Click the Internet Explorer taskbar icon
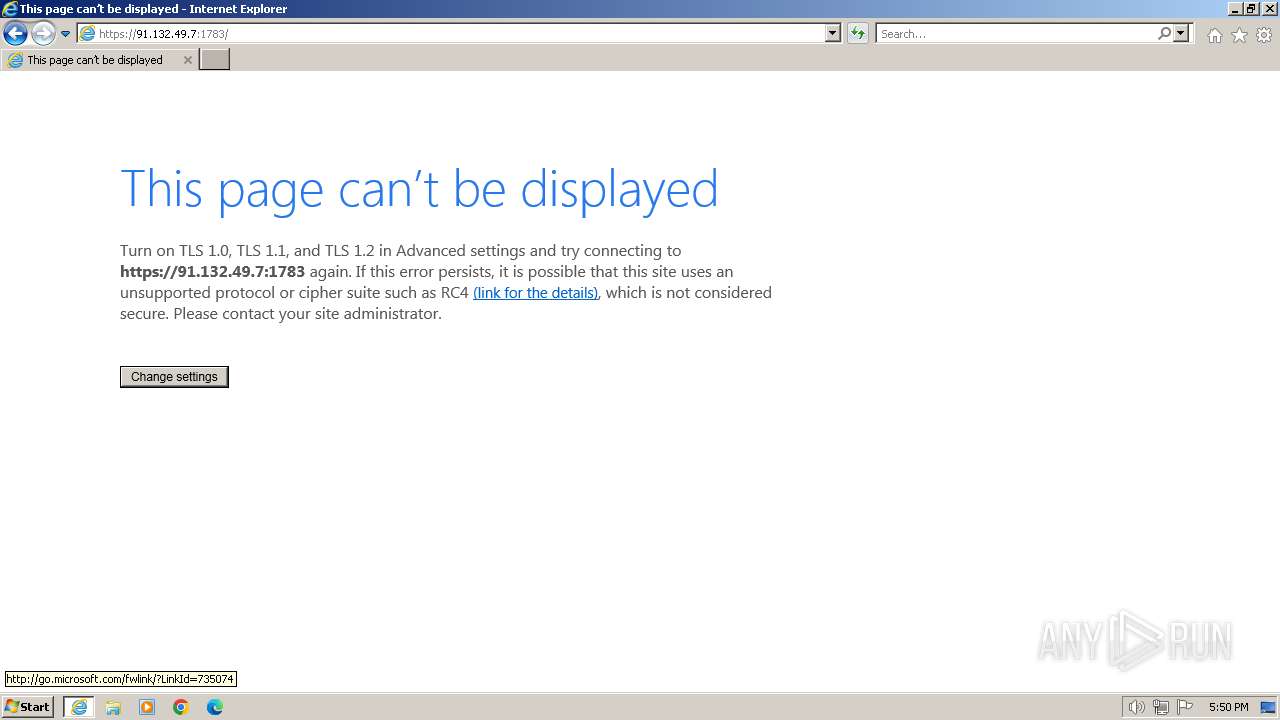This screenshot has height=720, width=1280. [x=79, y=707]
